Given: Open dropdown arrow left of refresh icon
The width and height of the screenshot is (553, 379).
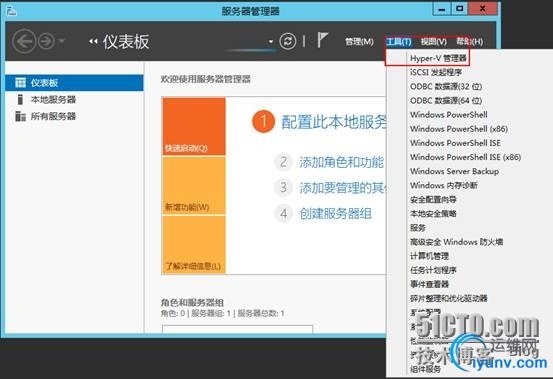Looking at the screenshot, I should 271,42.
